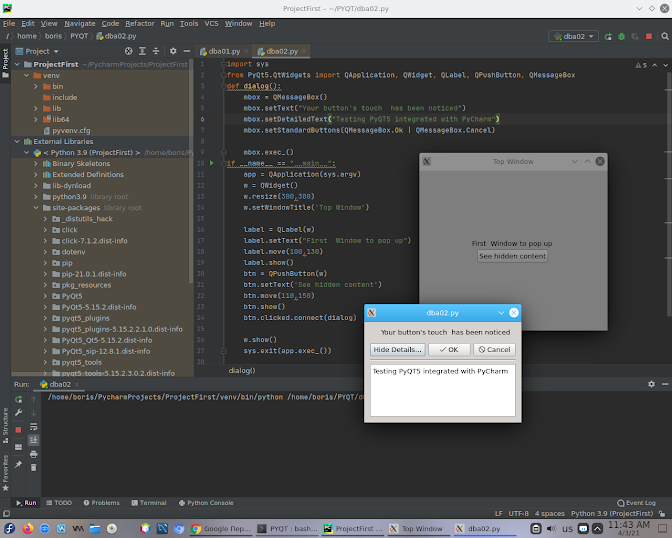Toggle the Hide Details button in dialog
This screenshot has height=538, width=672.
click(x=398, y=350)
